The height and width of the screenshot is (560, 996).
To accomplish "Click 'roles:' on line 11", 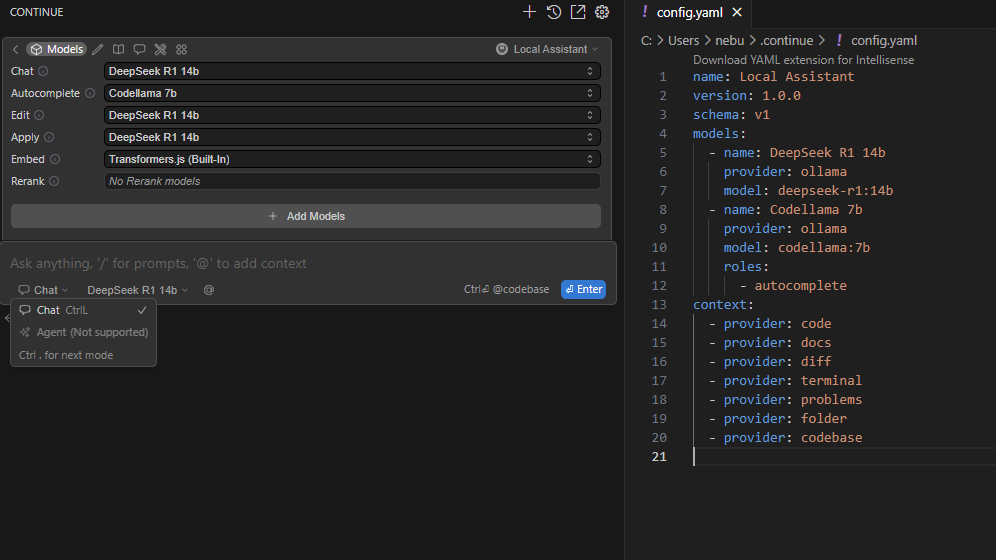I will click(746, 267).
